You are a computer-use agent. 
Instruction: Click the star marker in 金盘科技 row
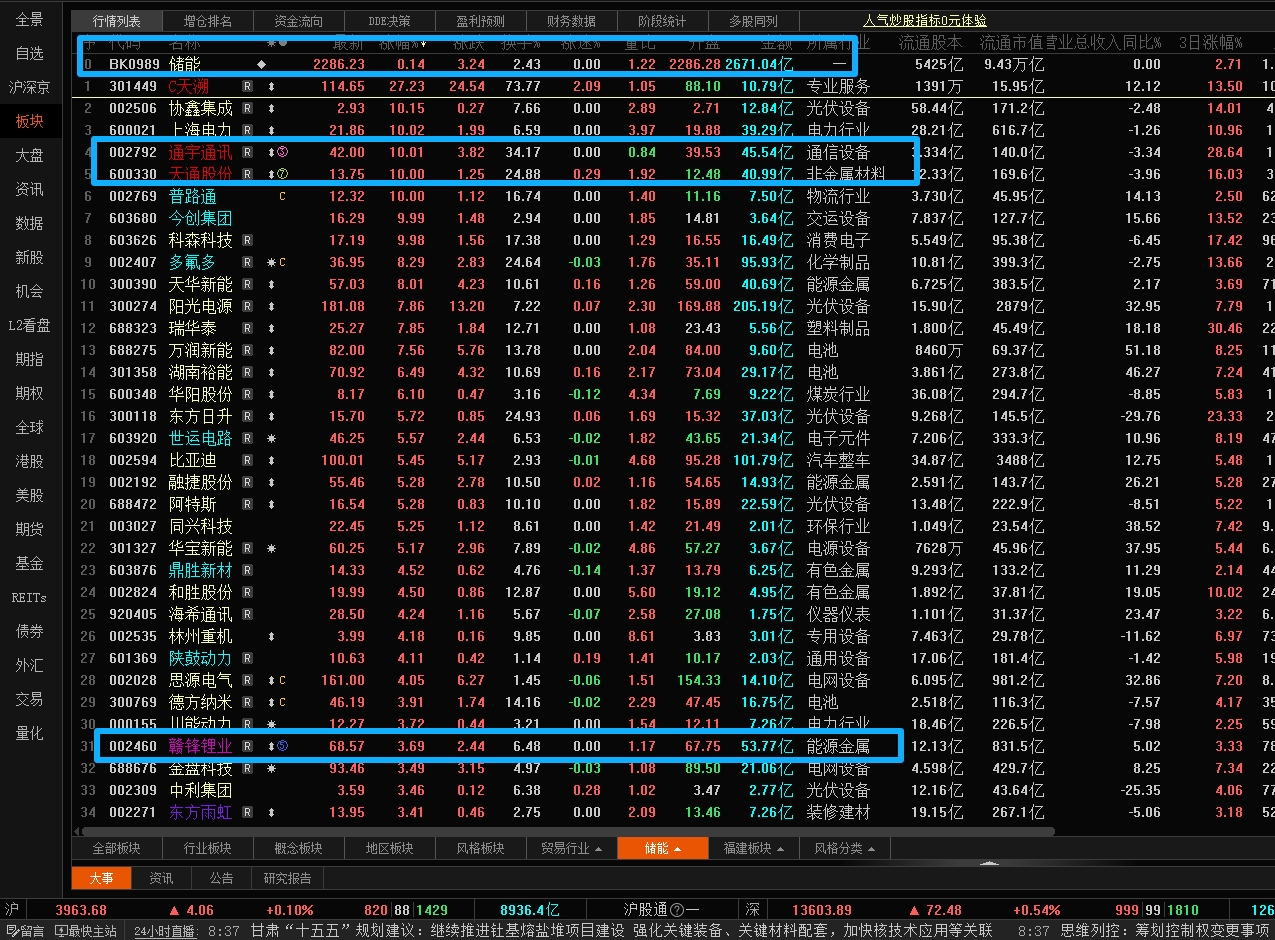click(271, 768)
